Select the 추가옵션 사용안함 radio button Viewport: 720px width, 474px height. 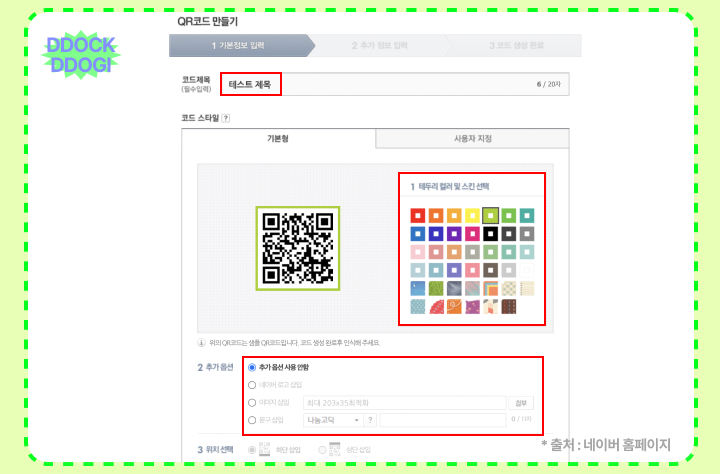pyautogui.click(x=252, y=367)
